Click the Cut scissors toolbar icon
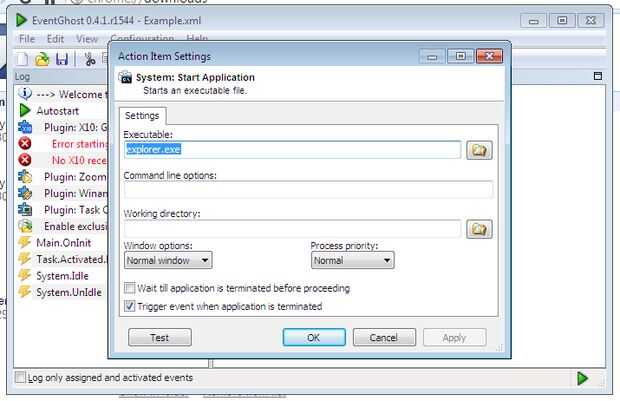This screenshot has height=401, width=620. 90,59
